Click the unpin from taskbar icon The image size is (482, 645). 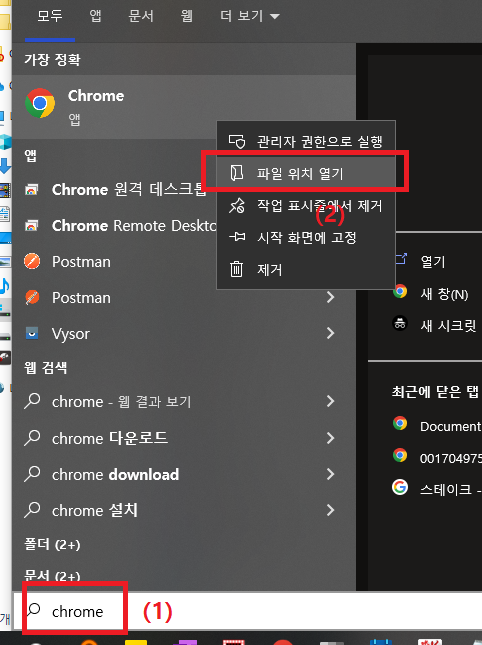coord(237,205)
